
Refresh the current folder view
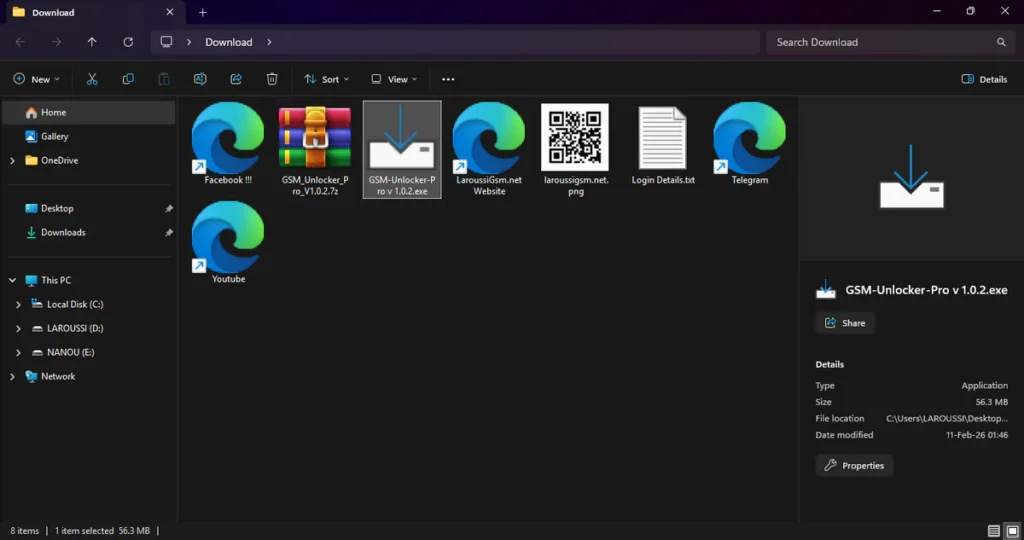point(128,42)
